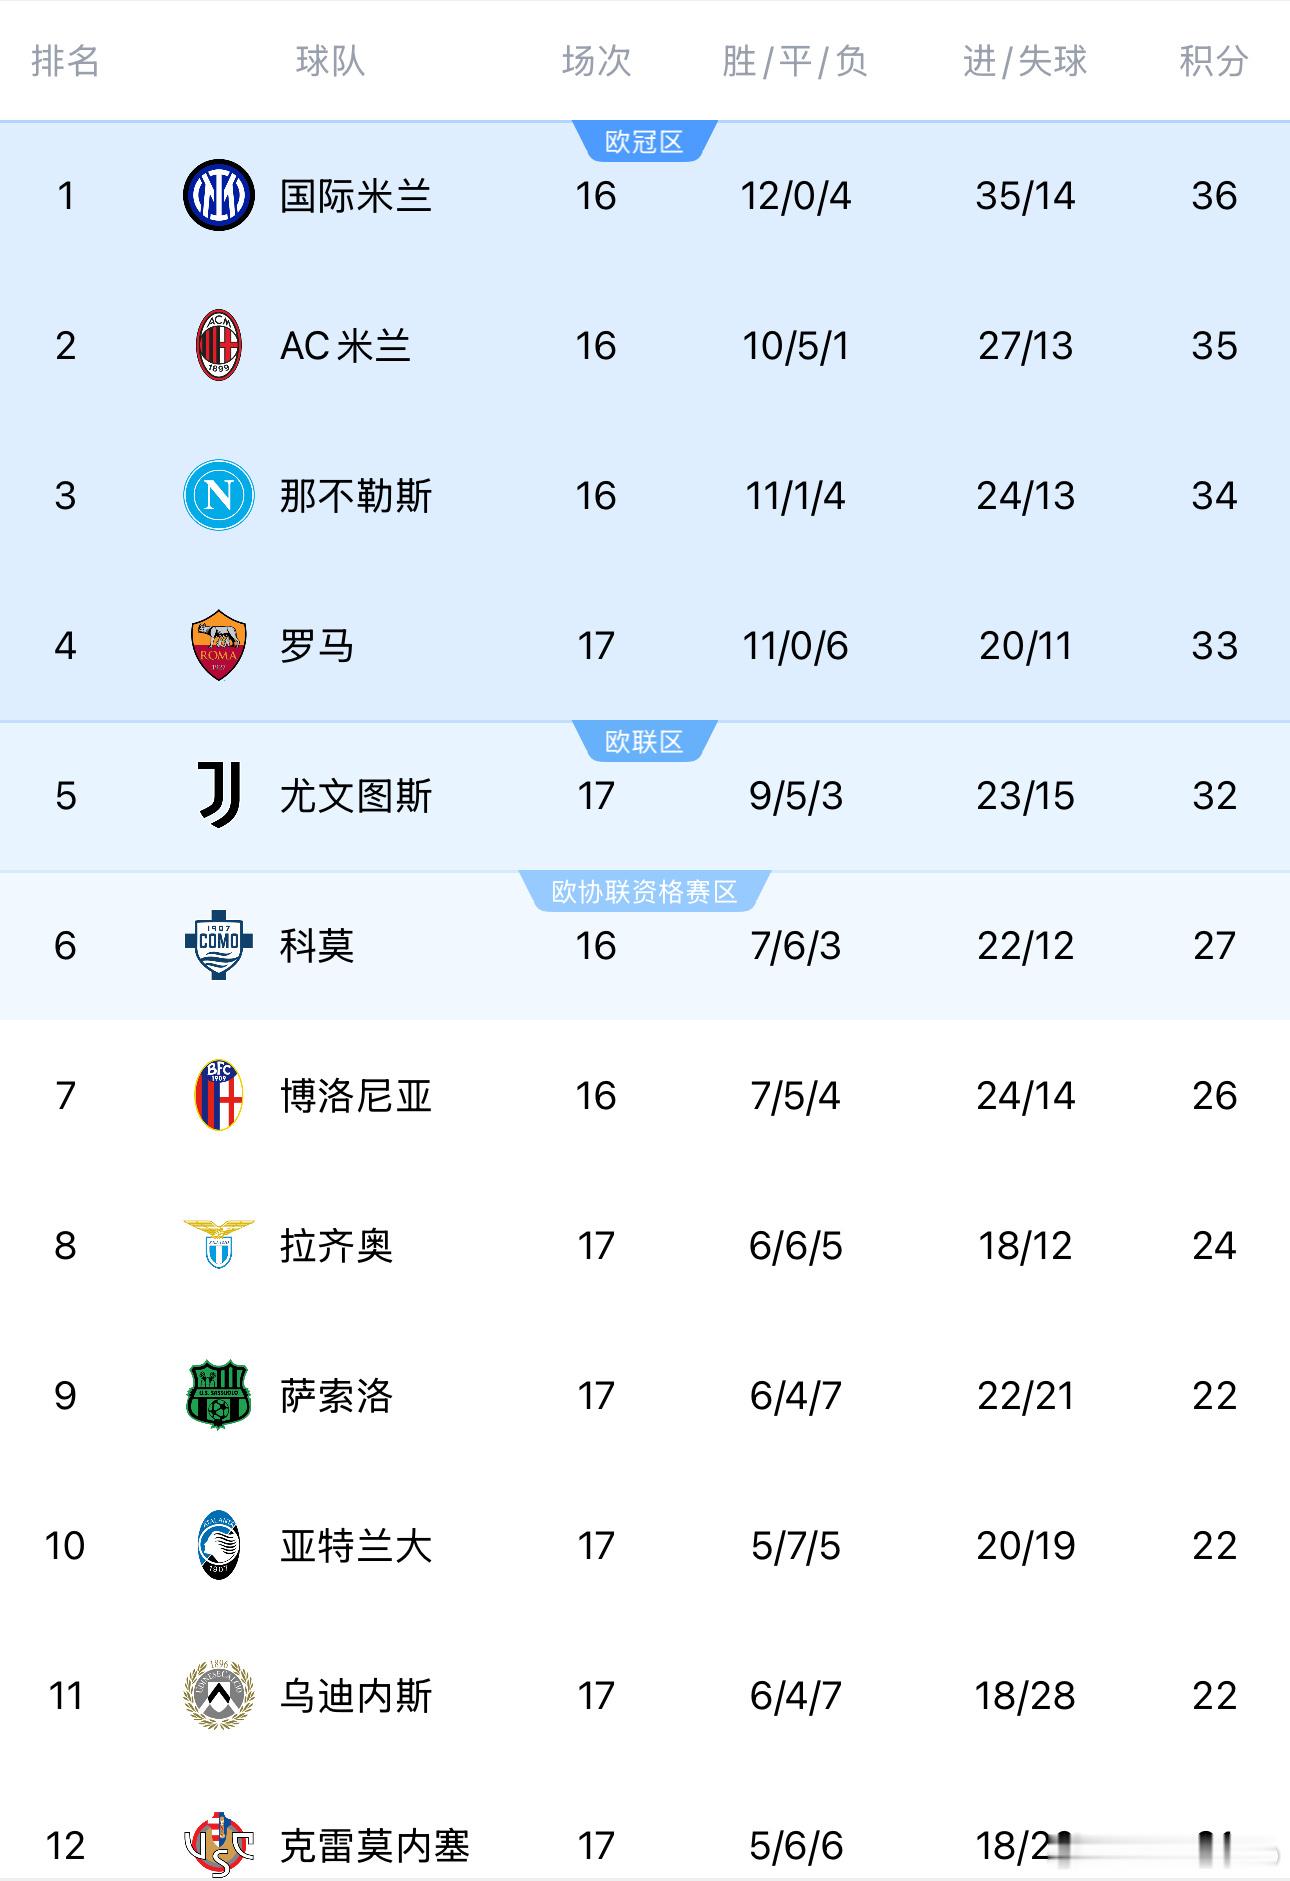Select the Inter Milan club crest
Viewport: 1290px width, 1881px height.
point(216,196)
